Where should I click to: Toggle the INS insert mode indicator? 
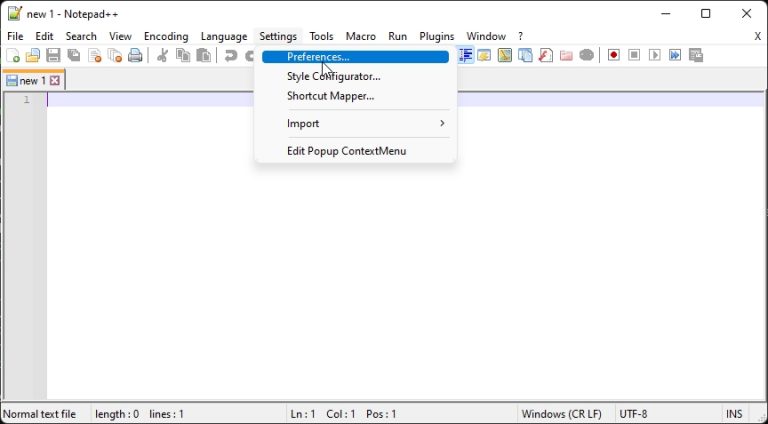coord(734,414)
